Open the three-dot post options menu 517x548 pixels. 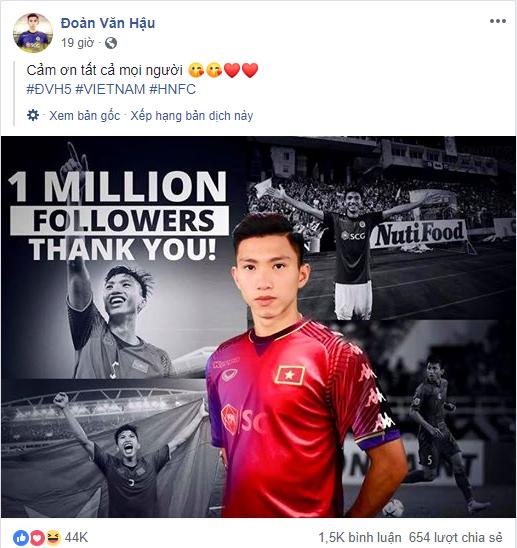click(497, 21)
